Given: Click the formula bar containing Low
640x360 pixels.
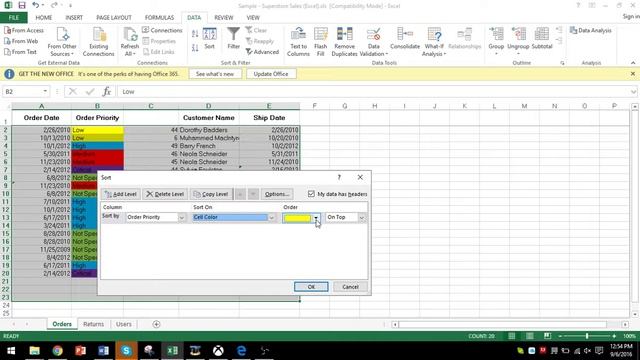Looking at the screenshot, I should (x=374, y=91).
